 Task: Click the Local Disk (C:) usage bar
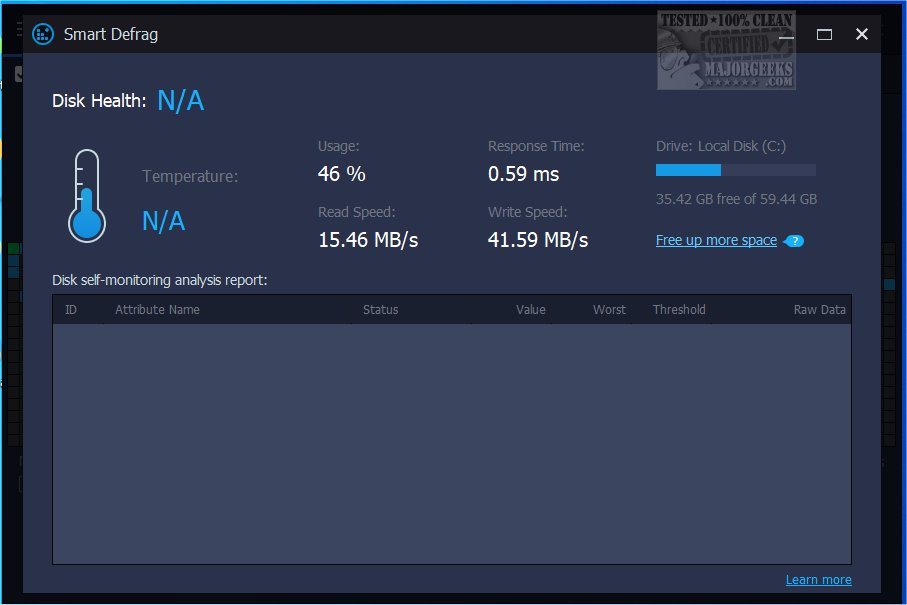736,170
